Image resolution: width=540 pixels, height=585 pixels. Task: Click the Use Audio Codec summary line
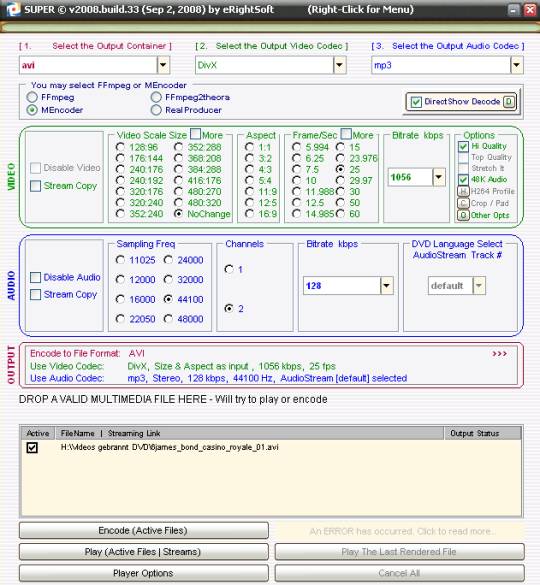218,378
